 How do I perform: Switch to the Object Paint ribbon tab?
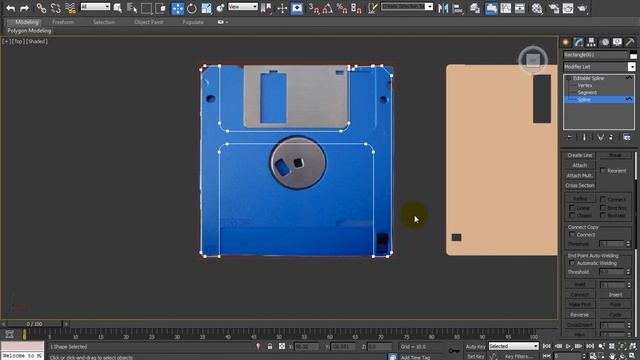click(149, 22)
